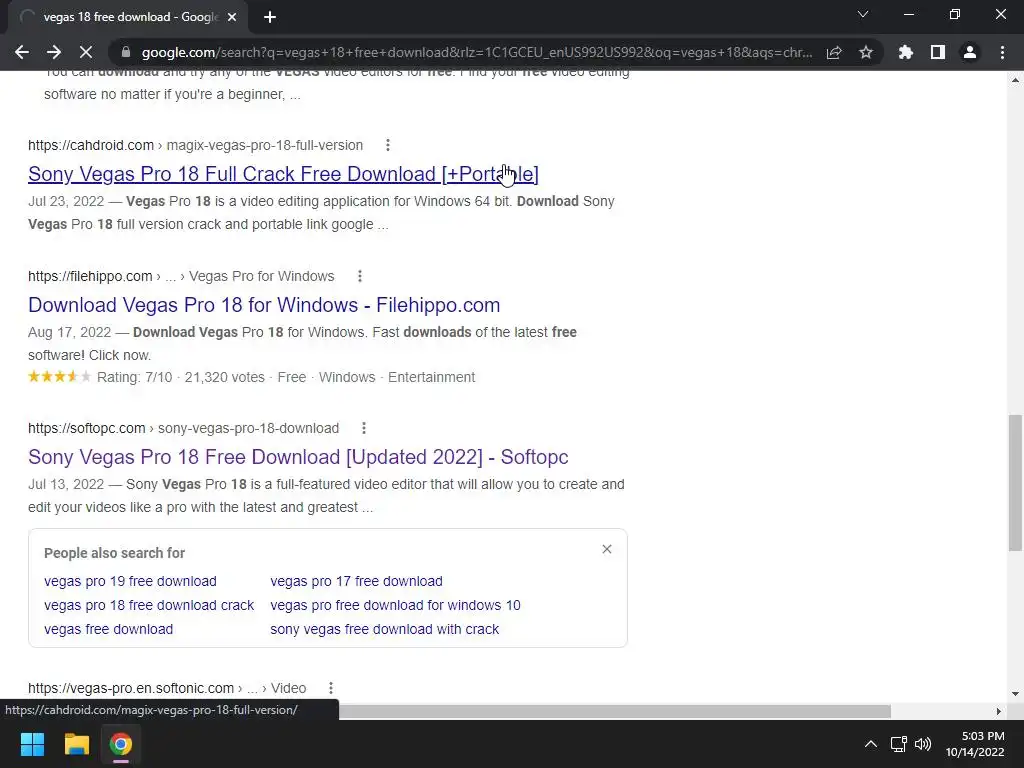Image resolution: width=1024 pixels, height=768 pixels.
Task: Click the People also search for heading
Action: point(114,553)
